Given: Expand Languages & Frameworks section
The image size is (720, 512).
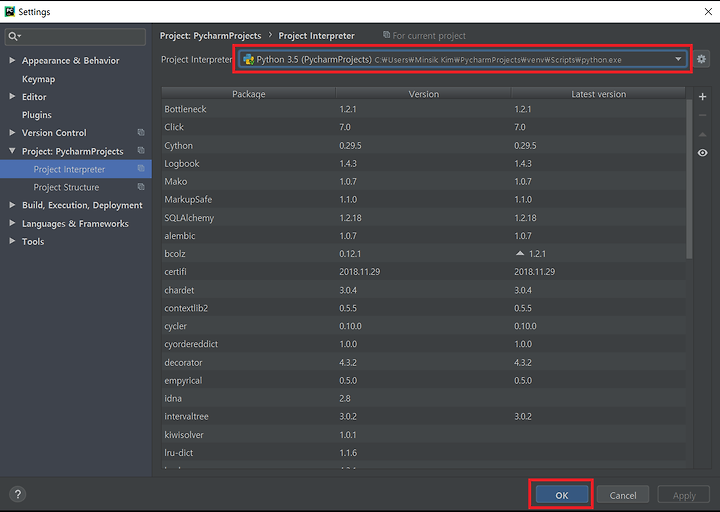Looking at the screenshot, I should click(12, 223).
